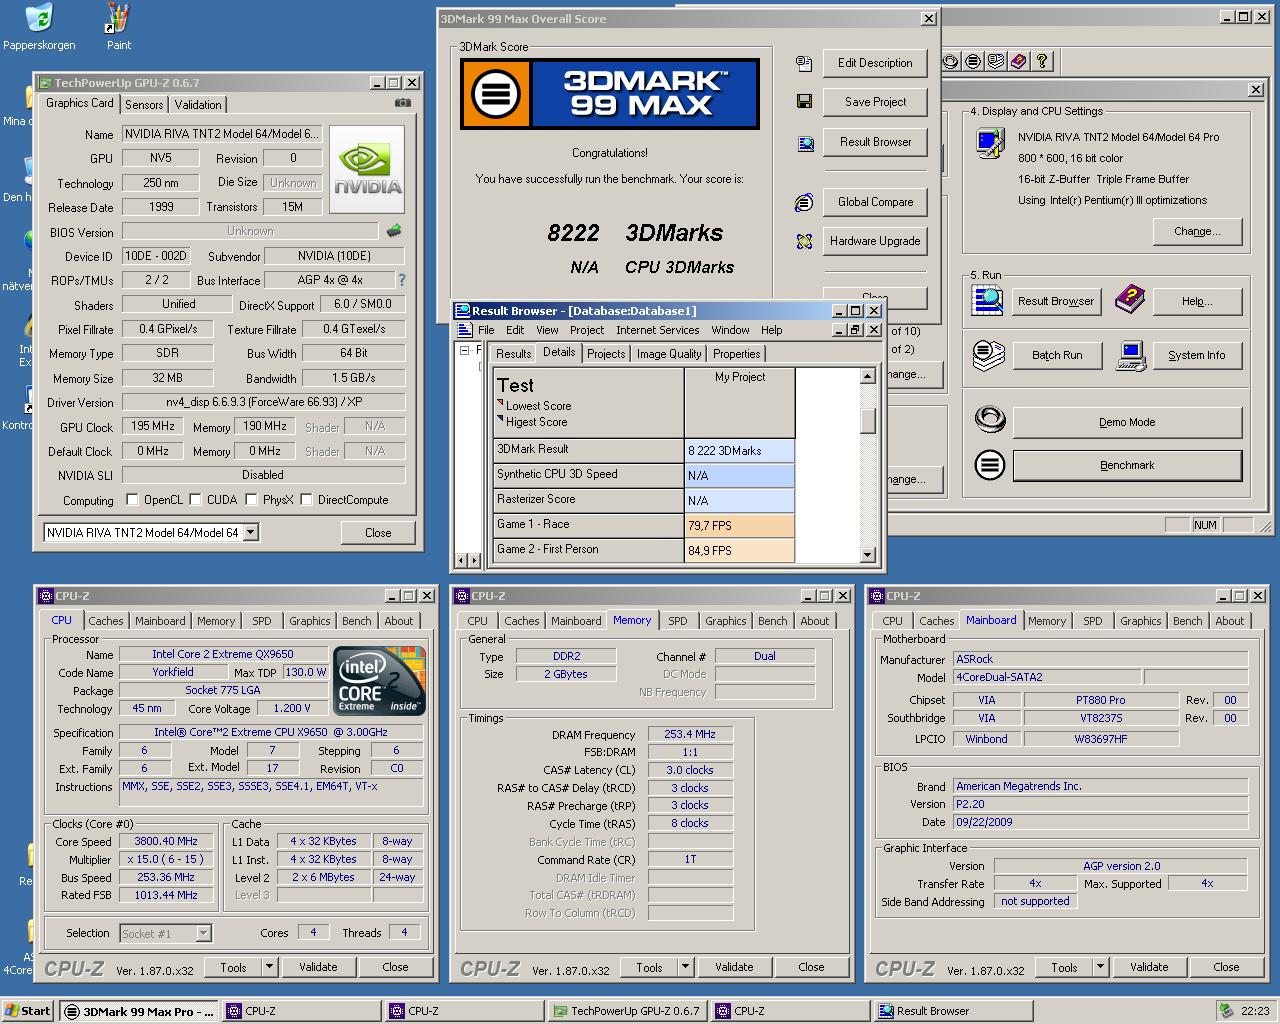Viewport: 1280px width, 1024px height.
Task: Click the system tray icon beside the clock
Action: pyautogui.click(x=1227, y=1011)
